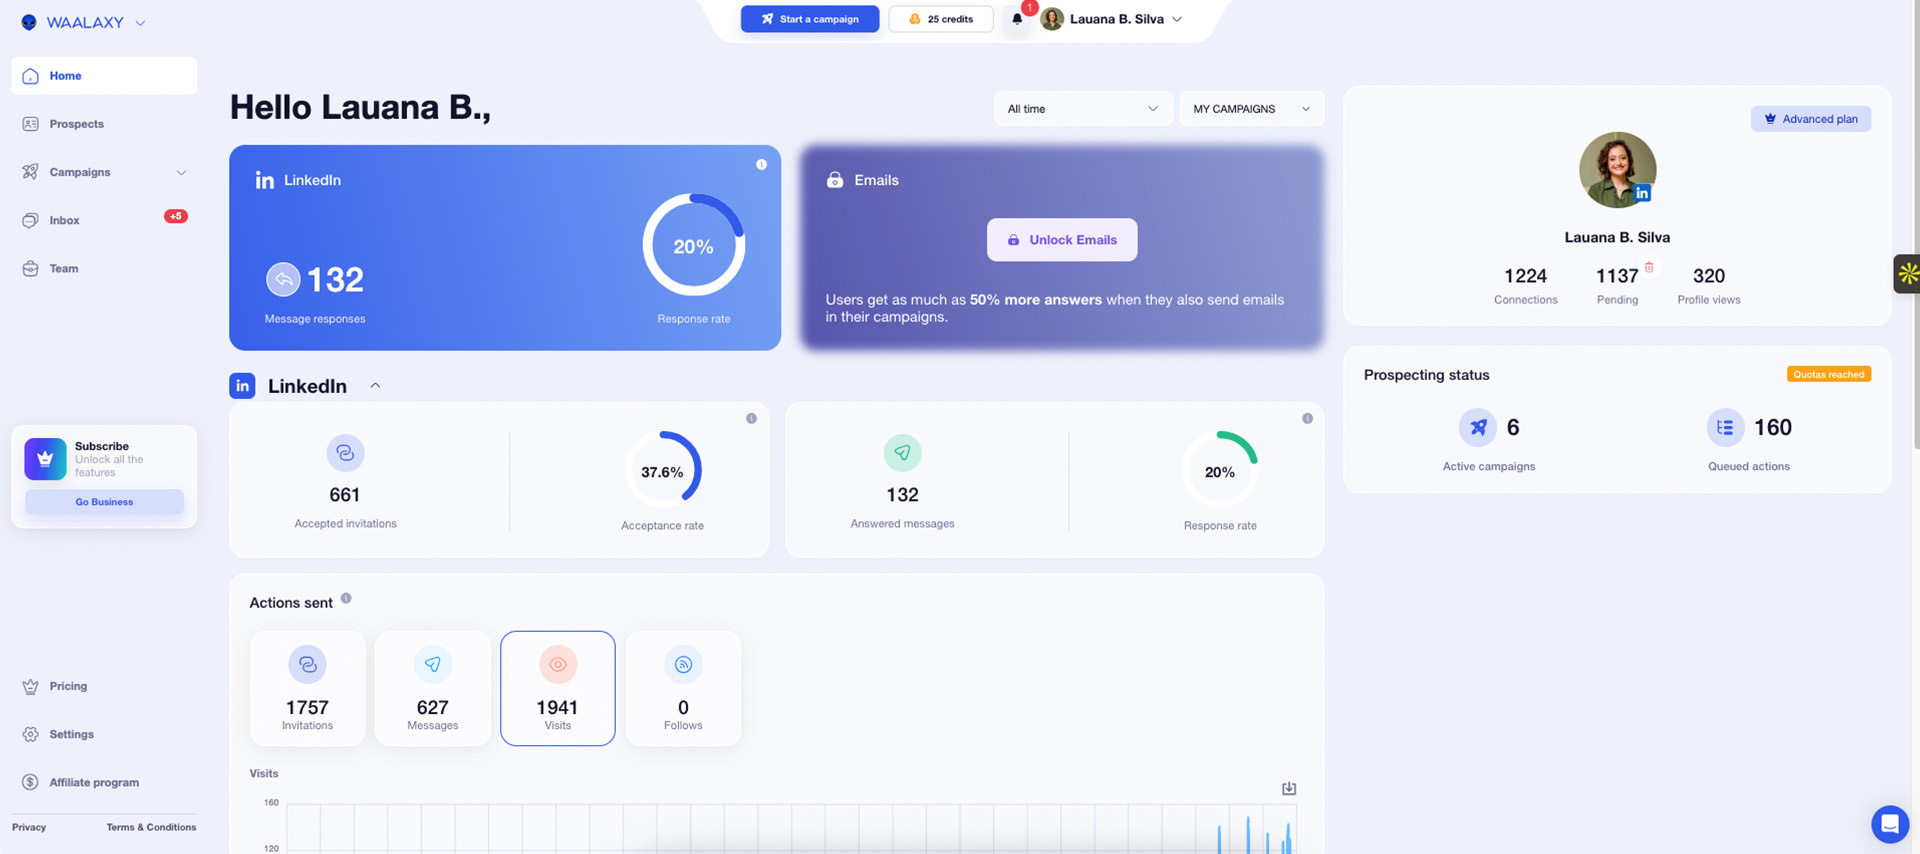Click the Accepted invitations link icon
Image resolution: width=1920 pixels, height=854 pixels.
coord(345,453)
